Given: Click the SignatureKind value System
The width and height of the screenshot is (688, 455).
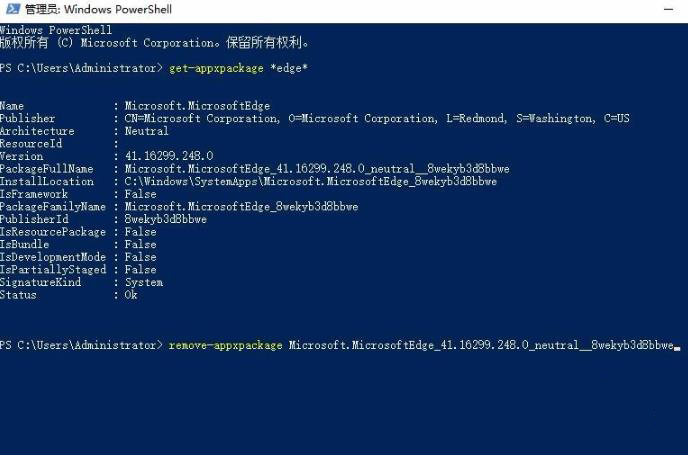Looking at the screenshot, I should (x=144, y=282).
